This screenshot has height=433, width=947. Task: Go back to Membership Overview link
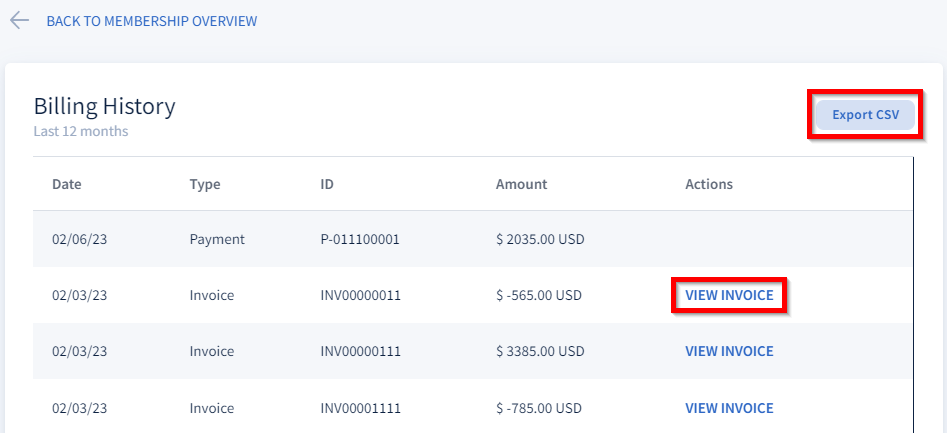click(151, 21)
